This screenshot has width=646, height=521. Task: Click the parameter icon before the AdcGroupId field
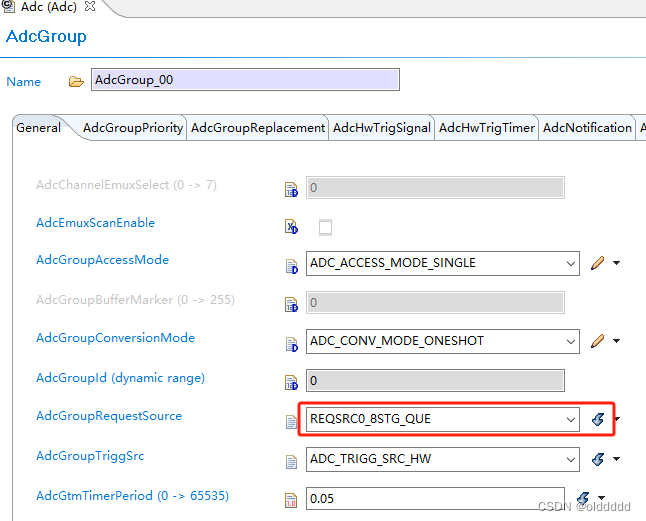(291, 382)
